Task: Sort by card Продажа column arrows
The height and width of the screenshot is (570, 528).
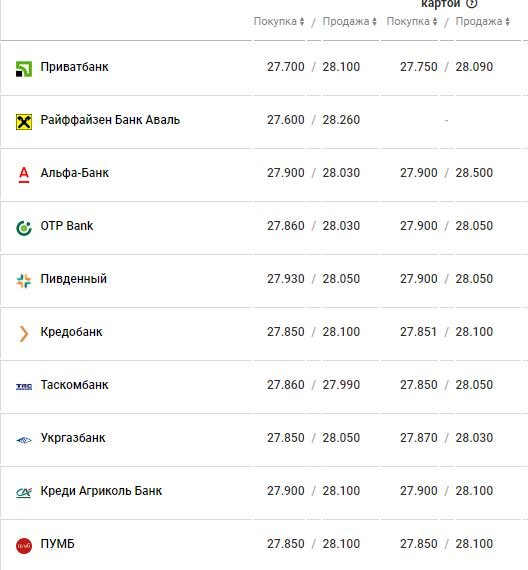Action: click(507, 21)
